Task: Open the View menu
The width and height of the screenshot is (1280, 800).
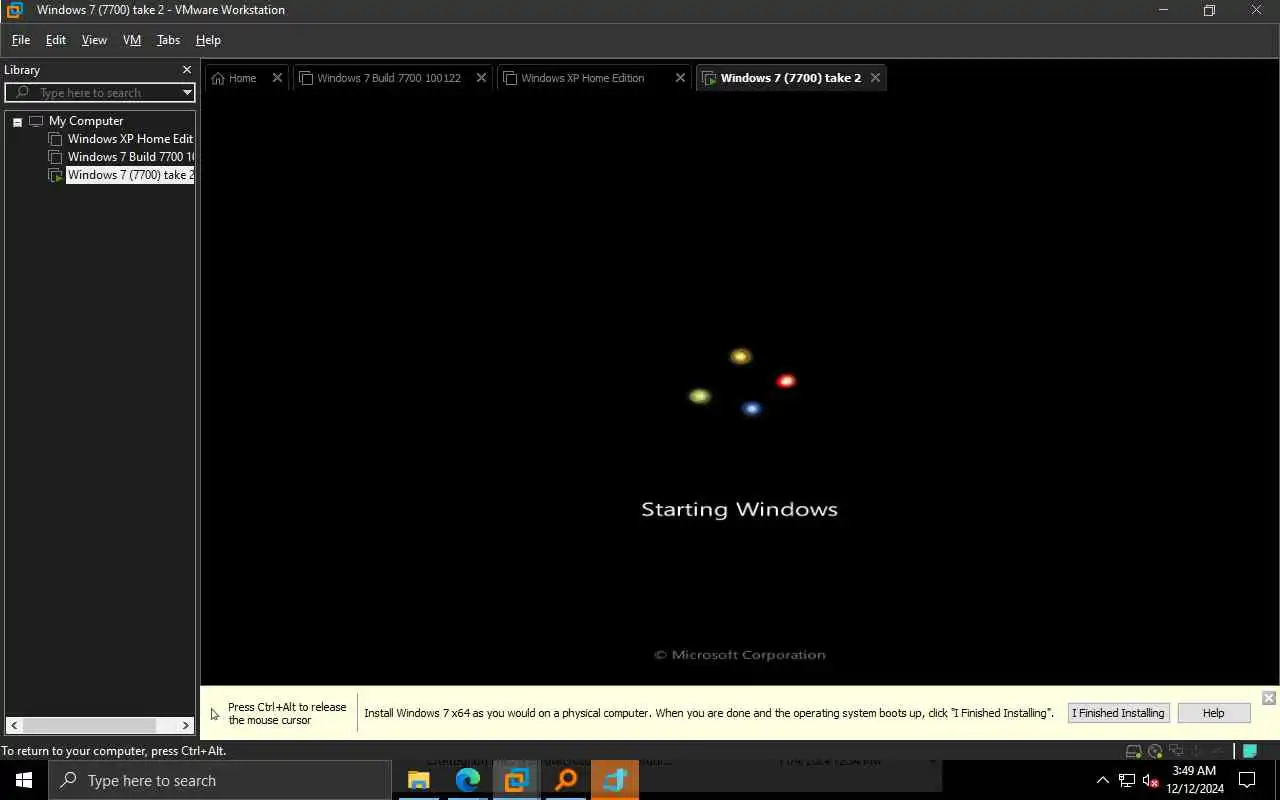Action: [x=94, y=40]
